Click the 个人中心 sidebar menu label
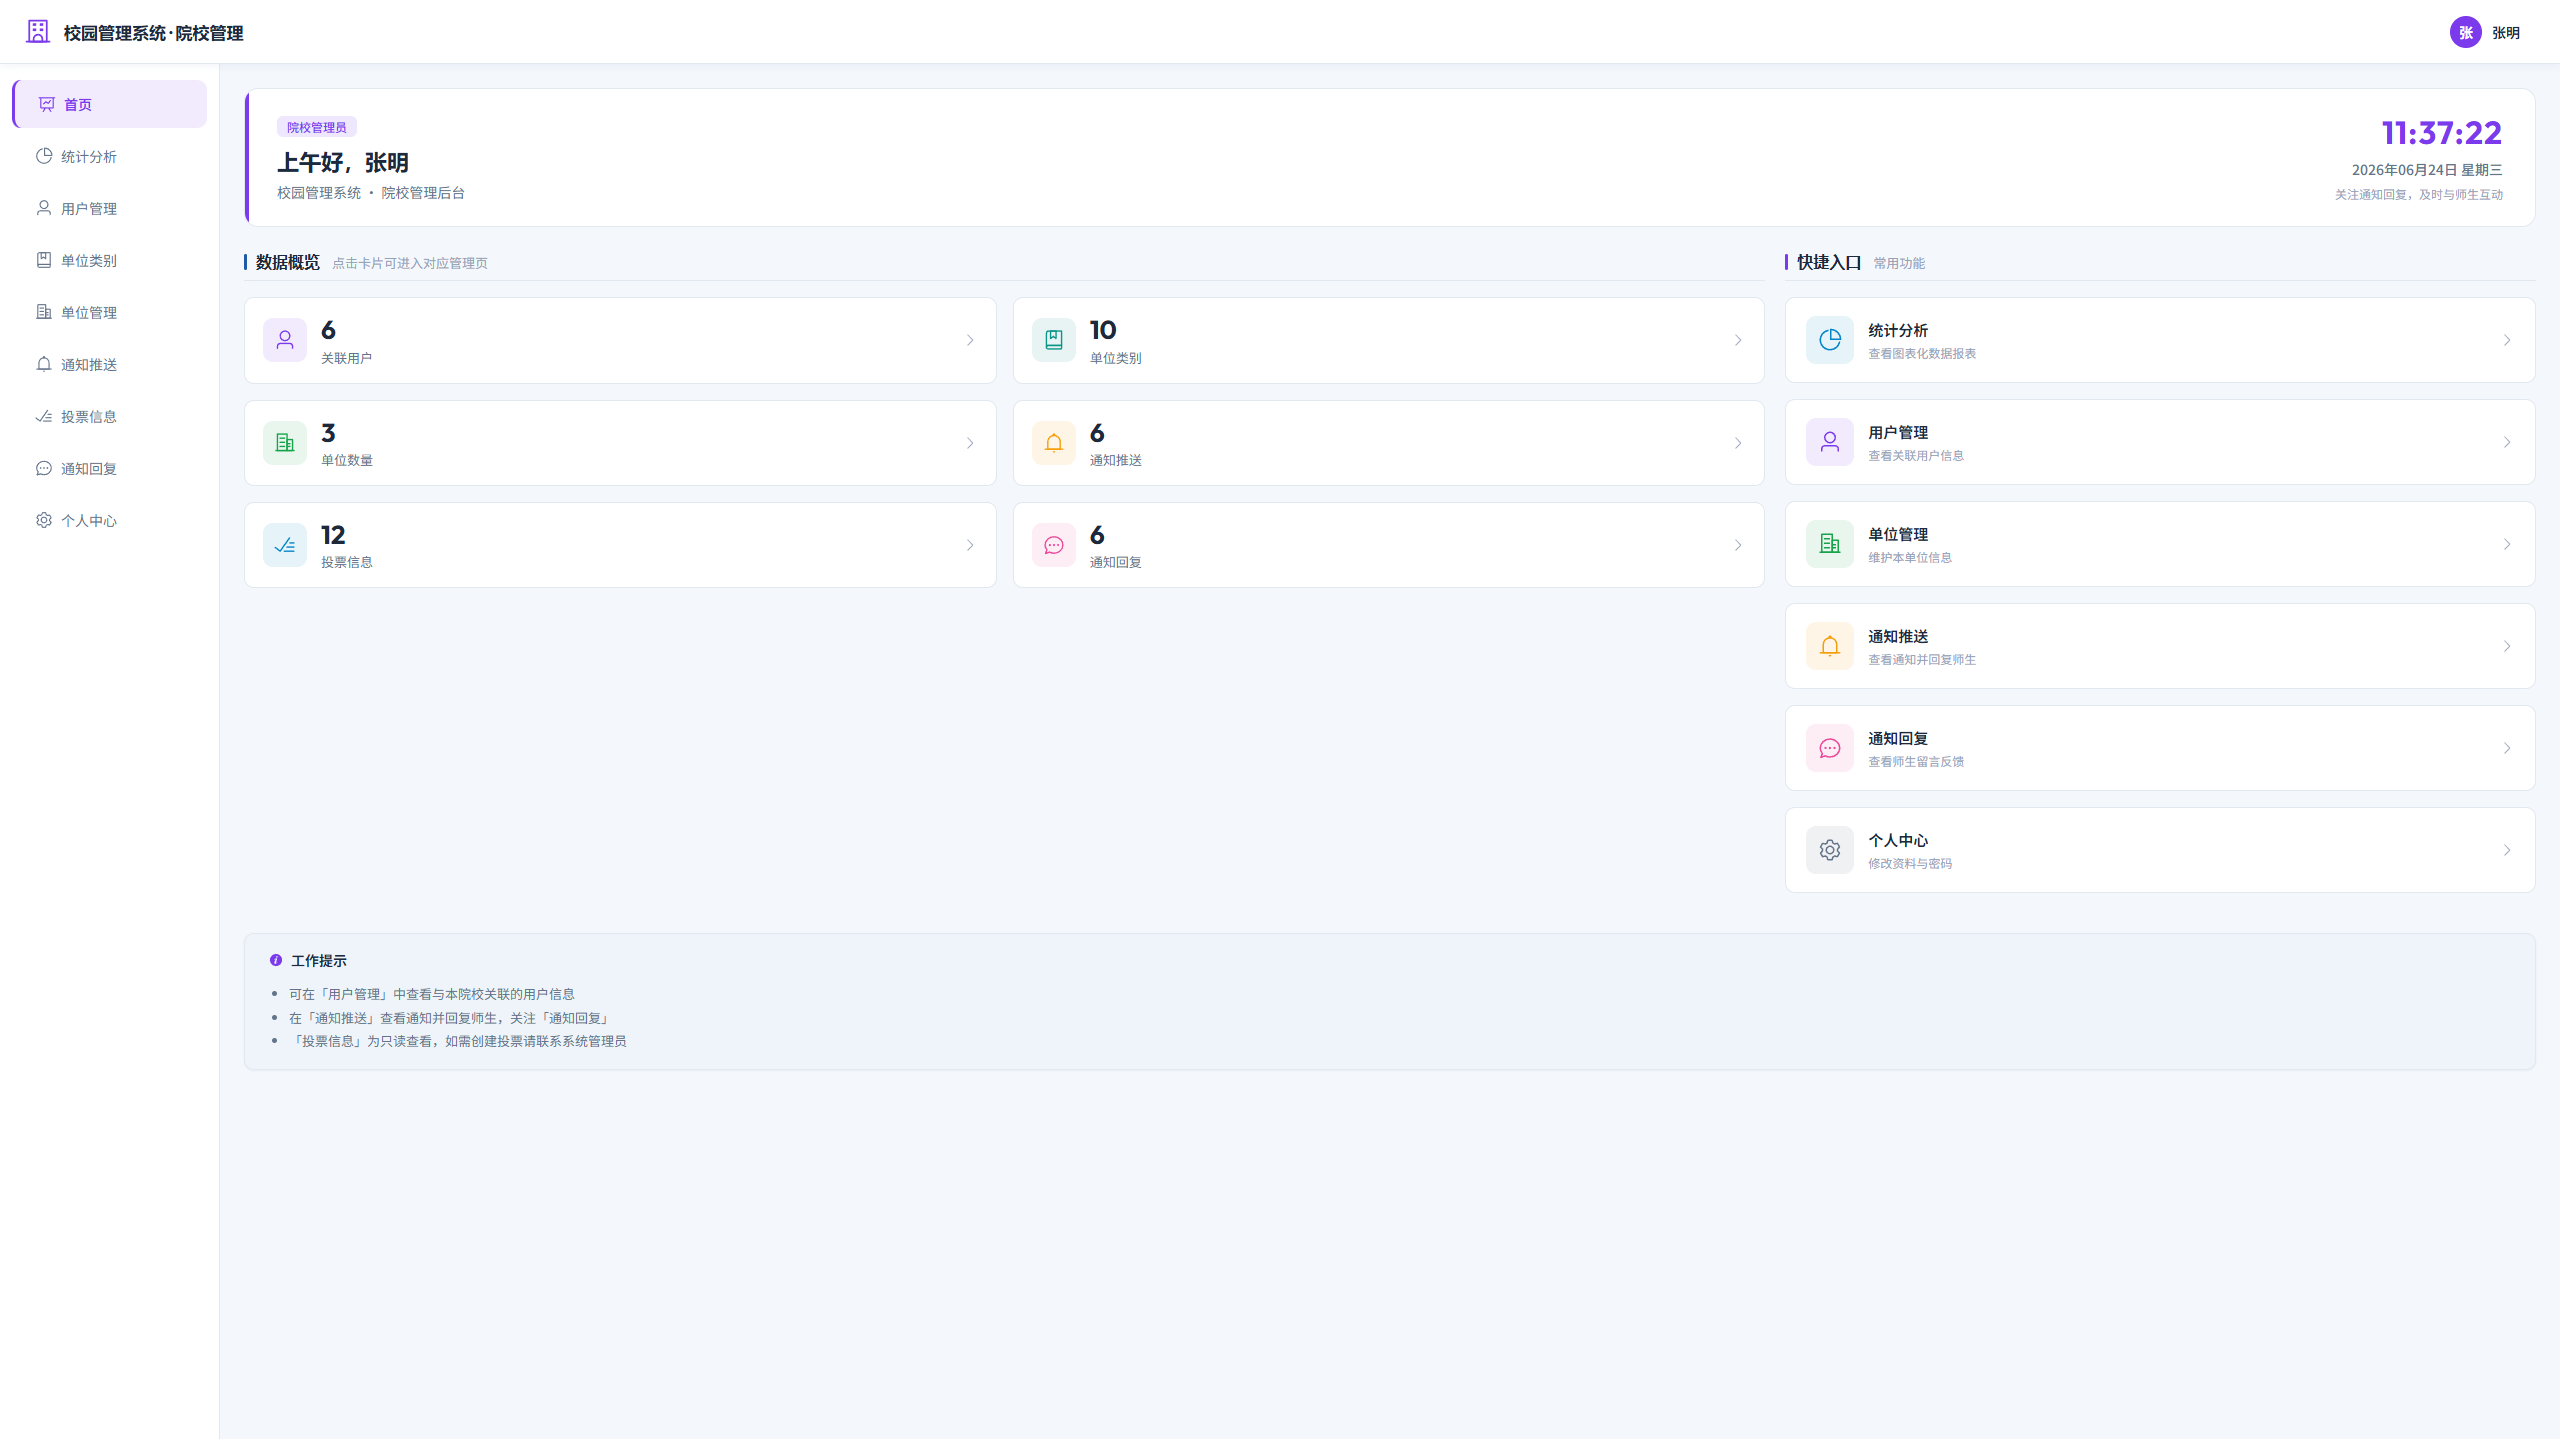Image resolution: width=2560 pixels, height=1439 pixels. point(89,520)
